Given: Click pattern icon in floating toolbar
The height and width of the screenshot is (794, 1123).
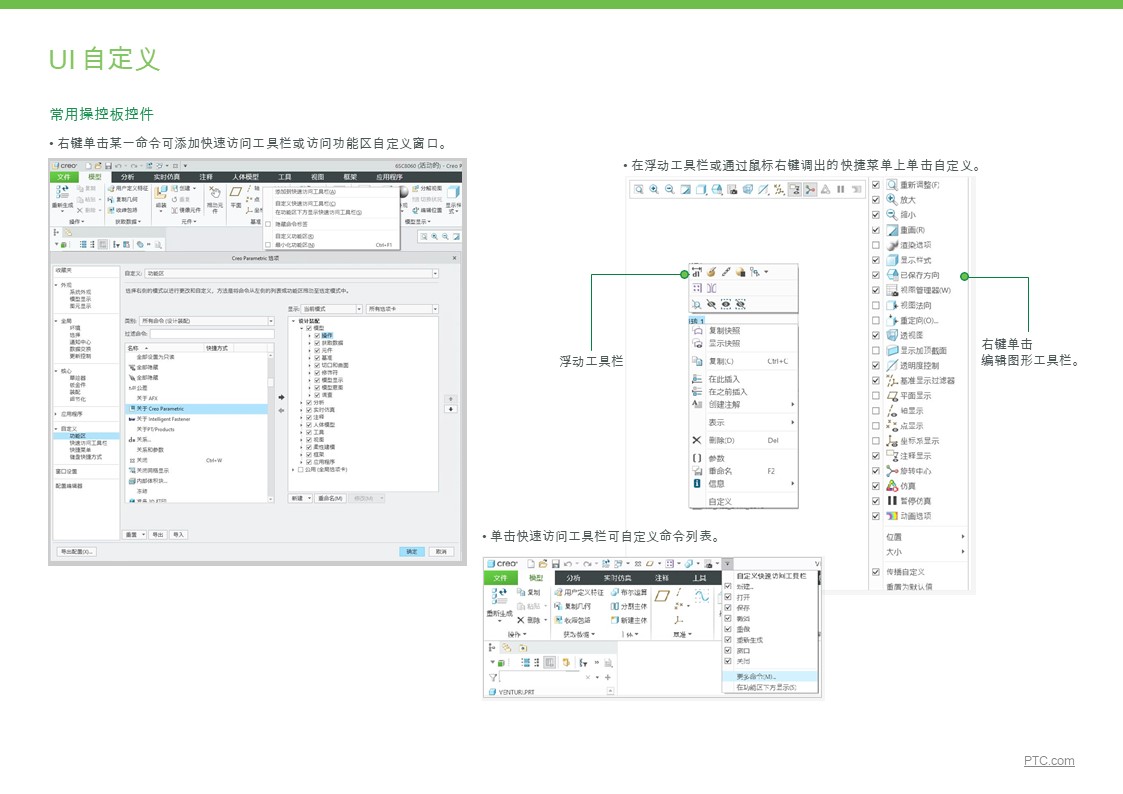Looking at the screenshot, I should pyautogui.click(x=696, y=288).
